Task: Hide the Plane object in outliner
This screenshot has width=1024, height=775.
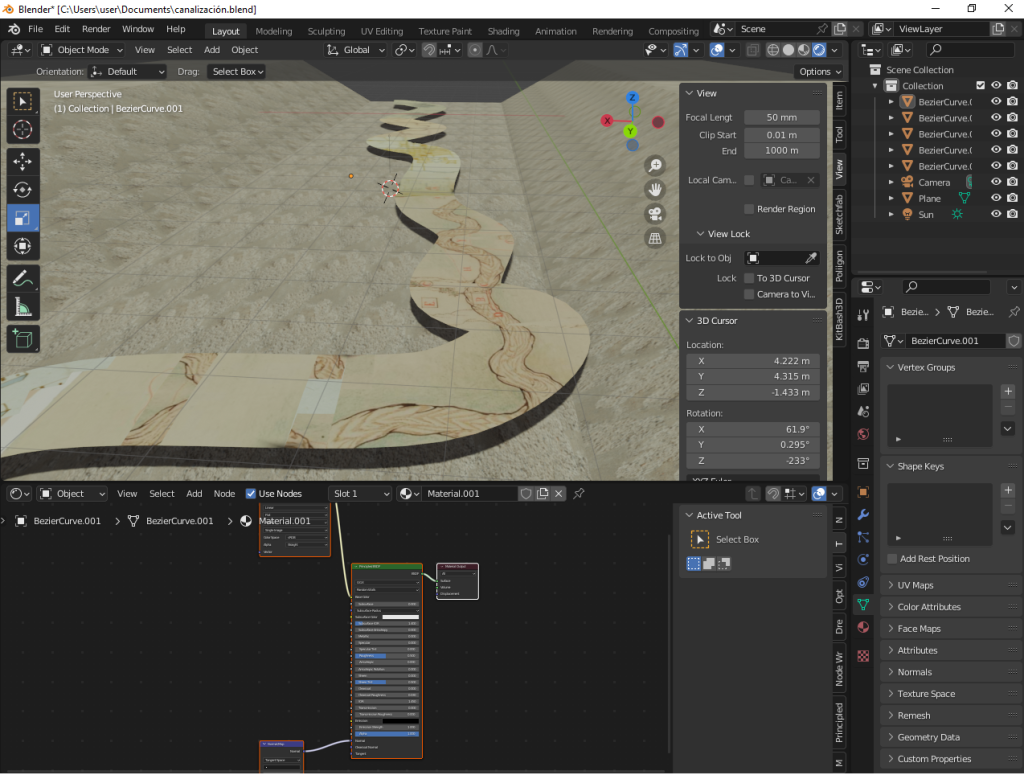Action: click(996, 198)
